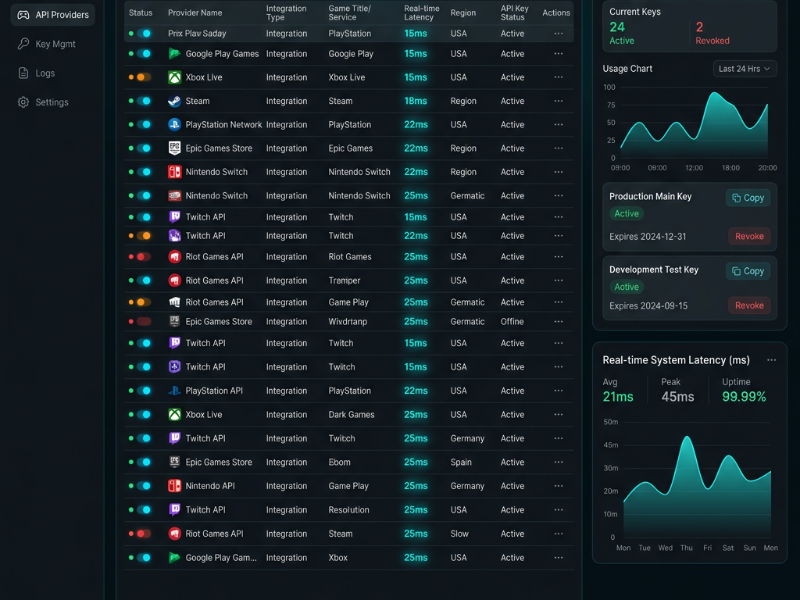Image resolution: width=800 pixels, height=600 pixels.
Task: Click the Xbox Live icon in the Dark Games row
Action: 174,414
